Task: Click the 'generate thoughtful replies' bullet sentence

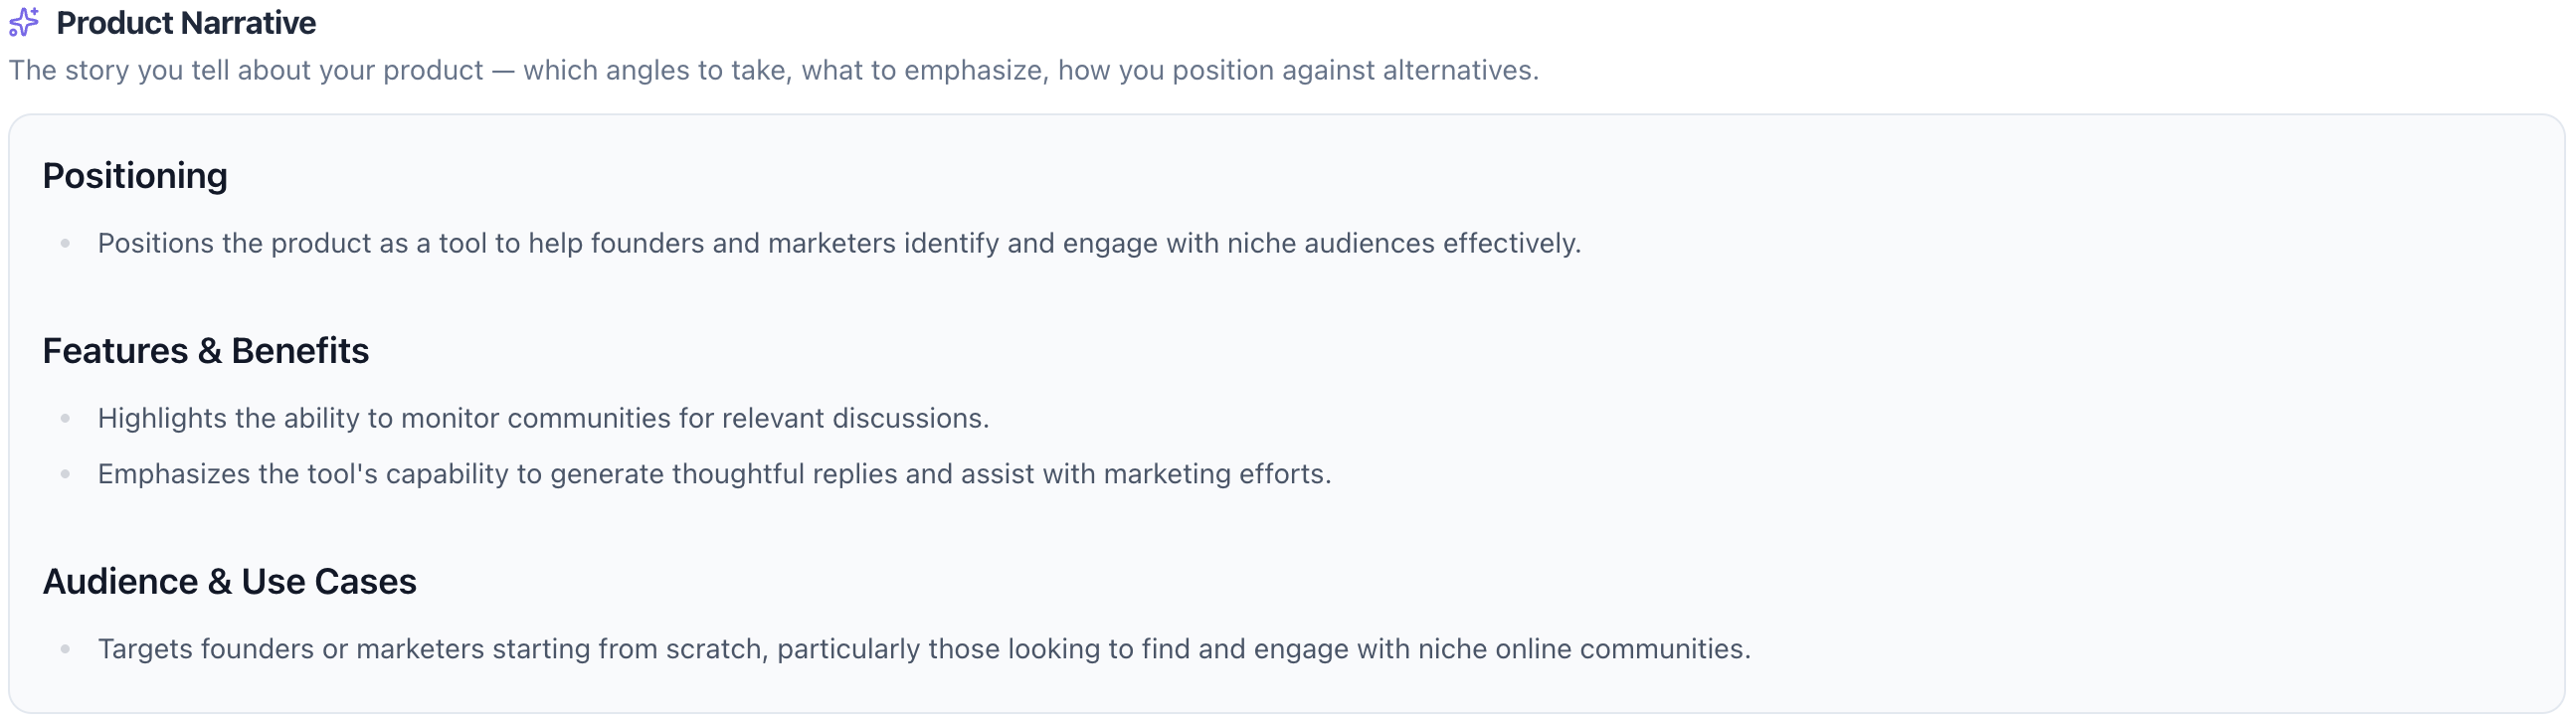Action: point(714,474)
